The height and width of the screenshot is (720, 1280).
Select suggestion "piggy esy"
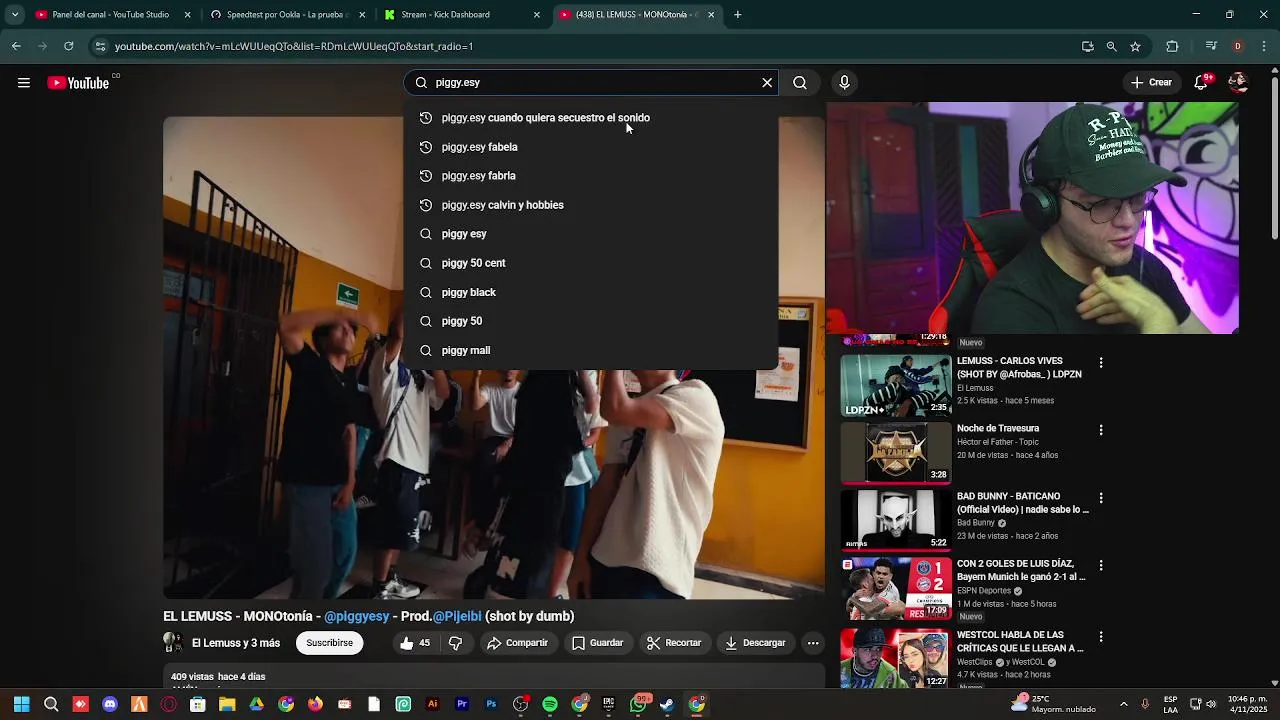[590, 234]
